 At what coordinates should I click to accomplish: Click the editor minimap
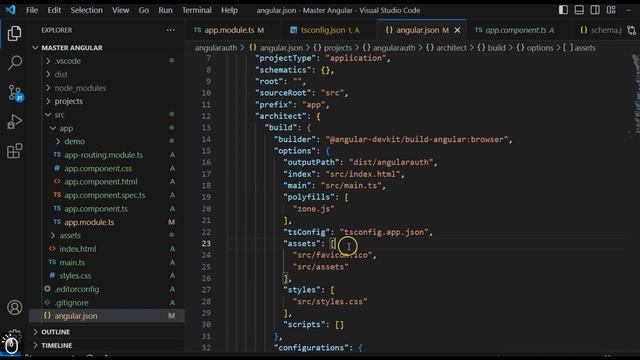pos(635,94)
